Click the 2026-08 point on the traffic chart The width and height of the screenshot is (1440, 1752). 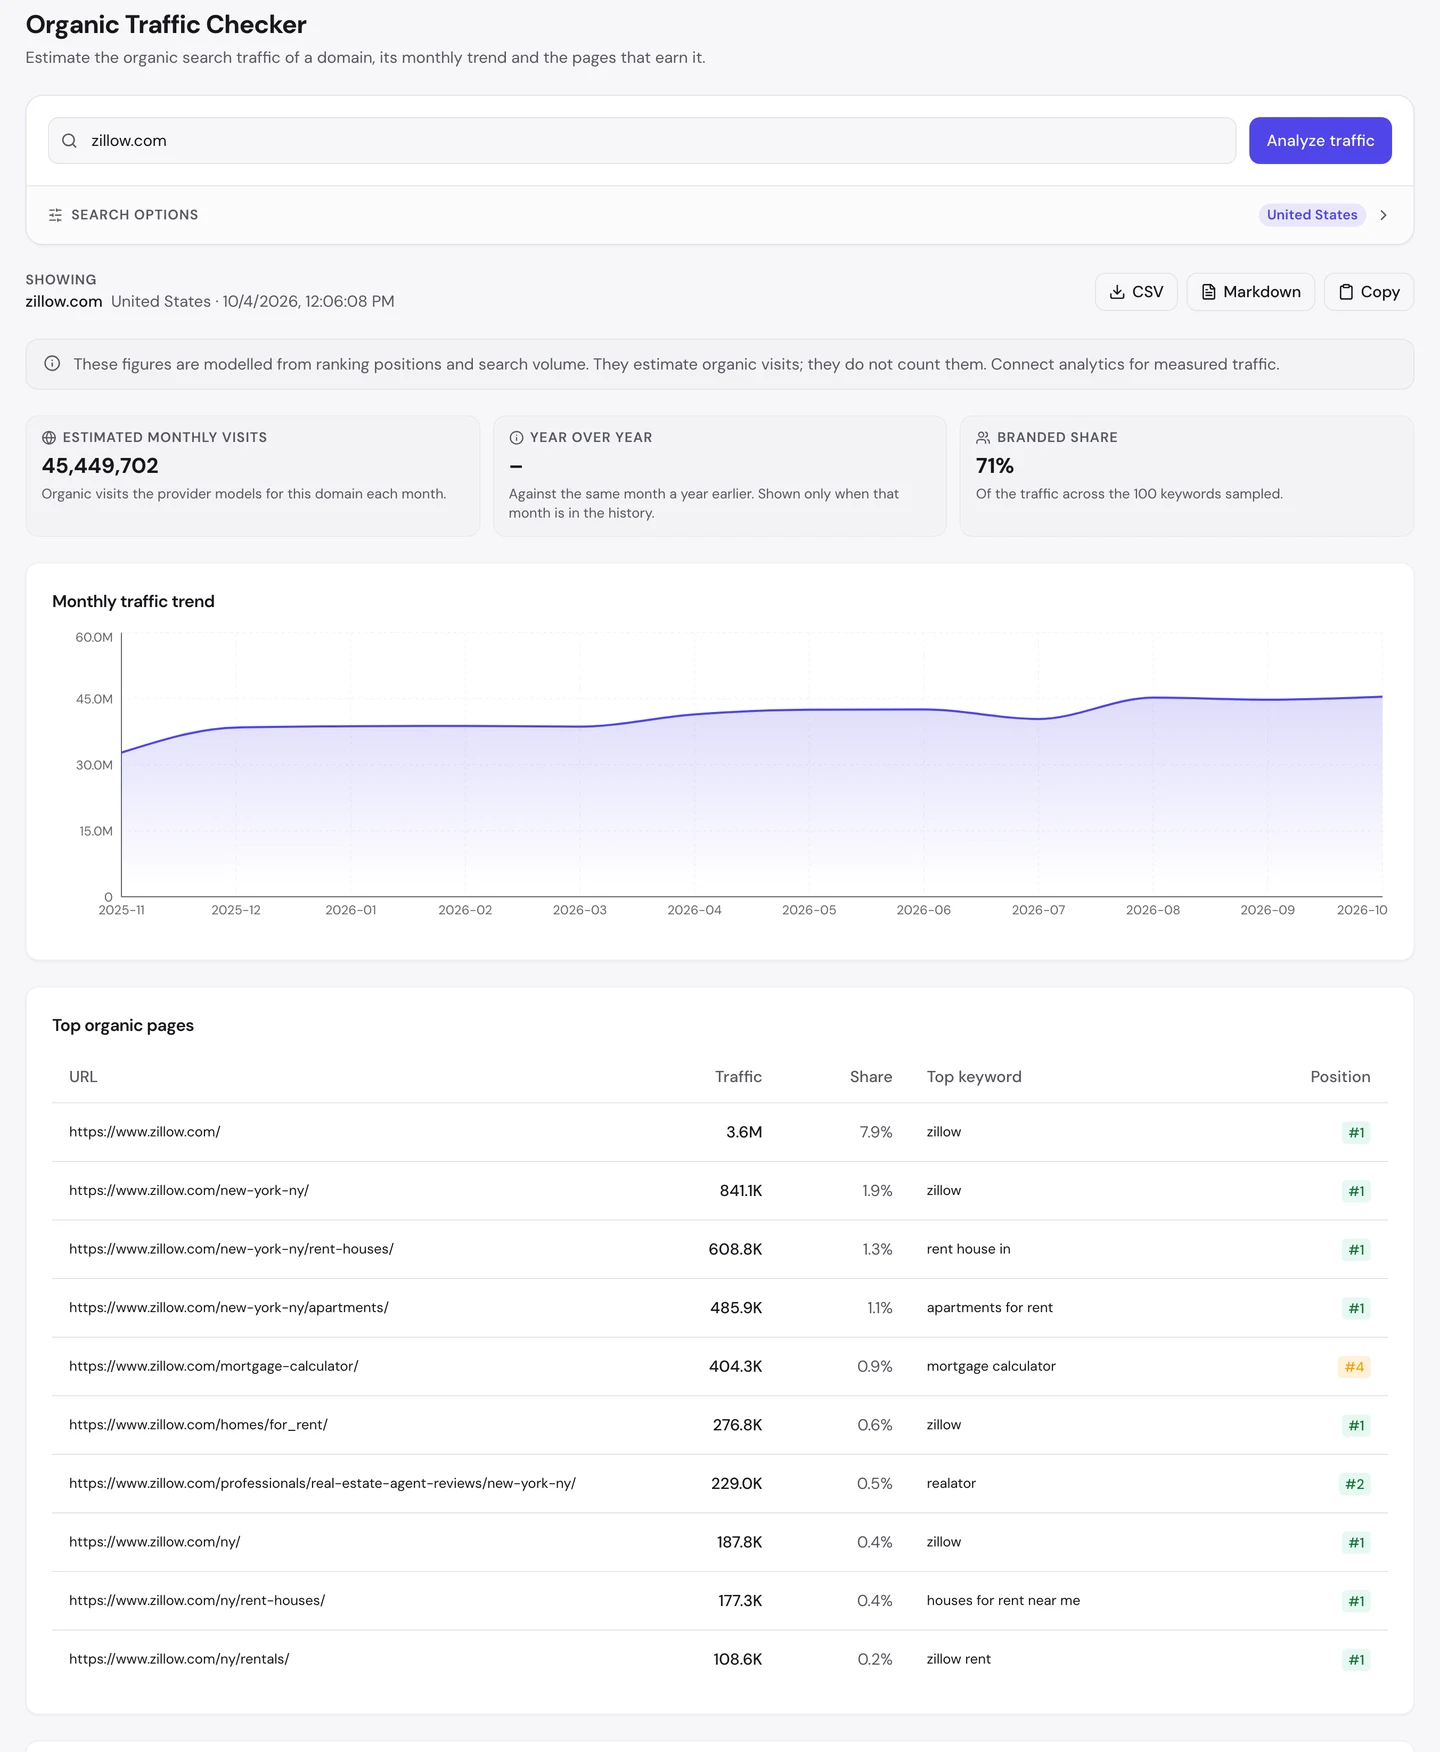pyautogui.click(x=1153, y=698)
